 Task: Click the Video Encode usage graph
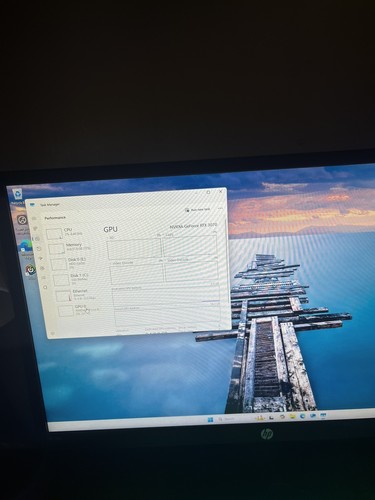[137, 274]
